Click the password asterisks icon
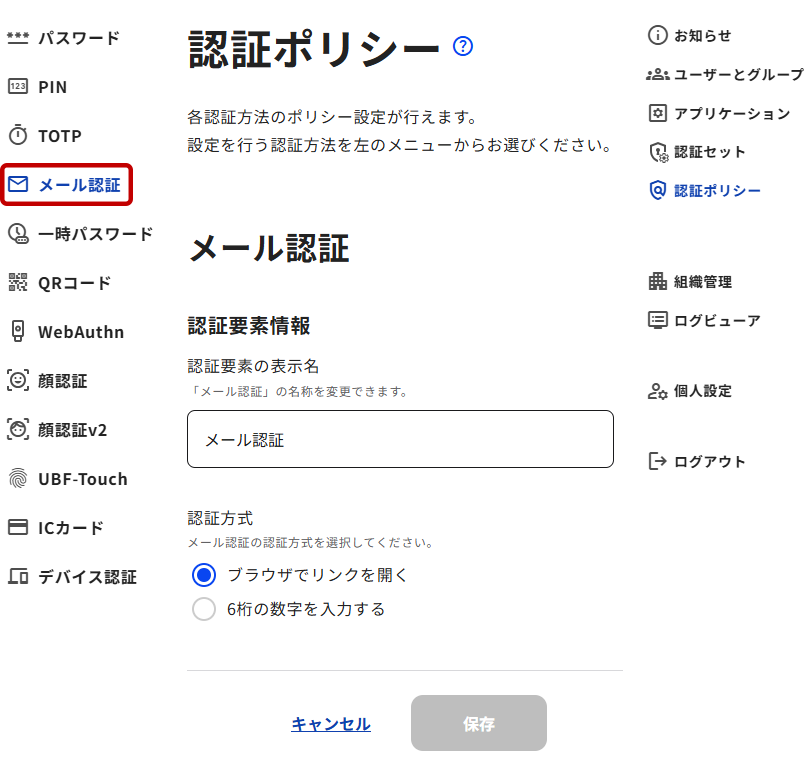805x757 pixels. (18, 38)
